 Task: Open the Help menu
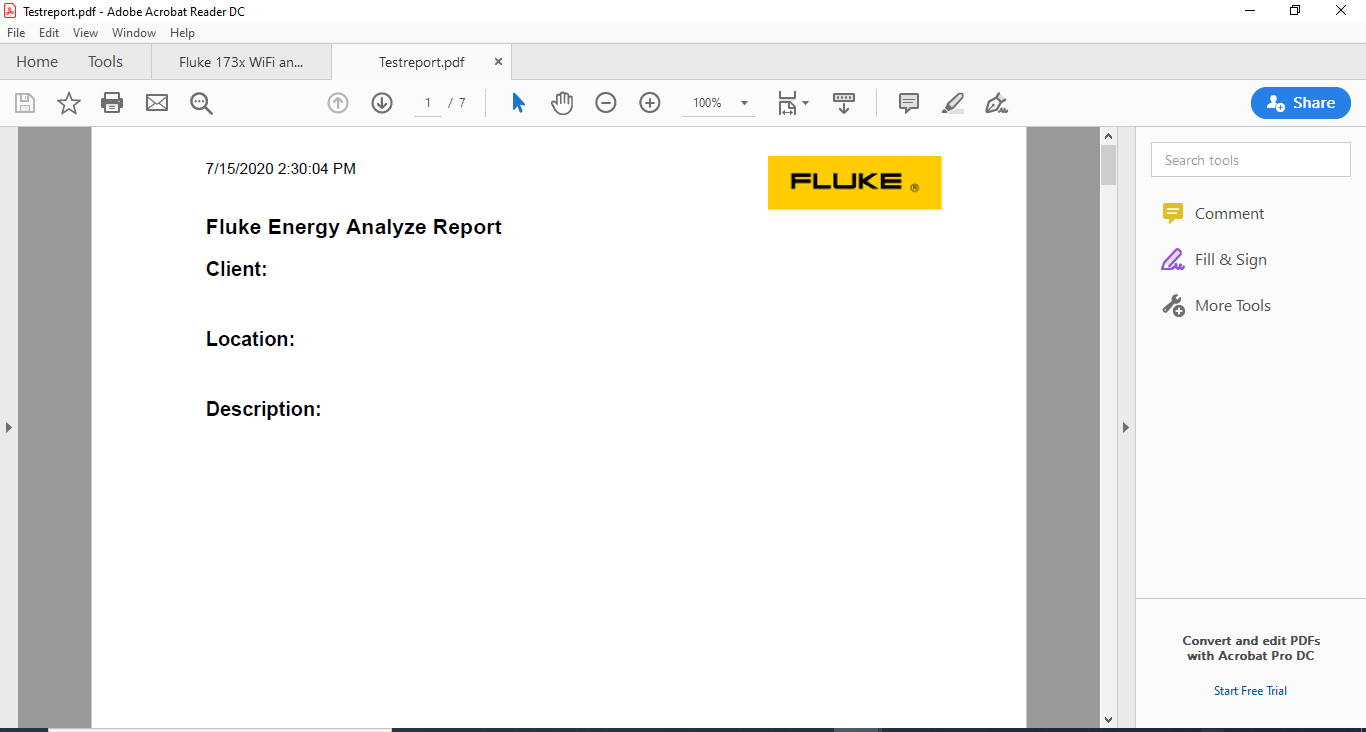pyautogui.click(x=182, y=33)
